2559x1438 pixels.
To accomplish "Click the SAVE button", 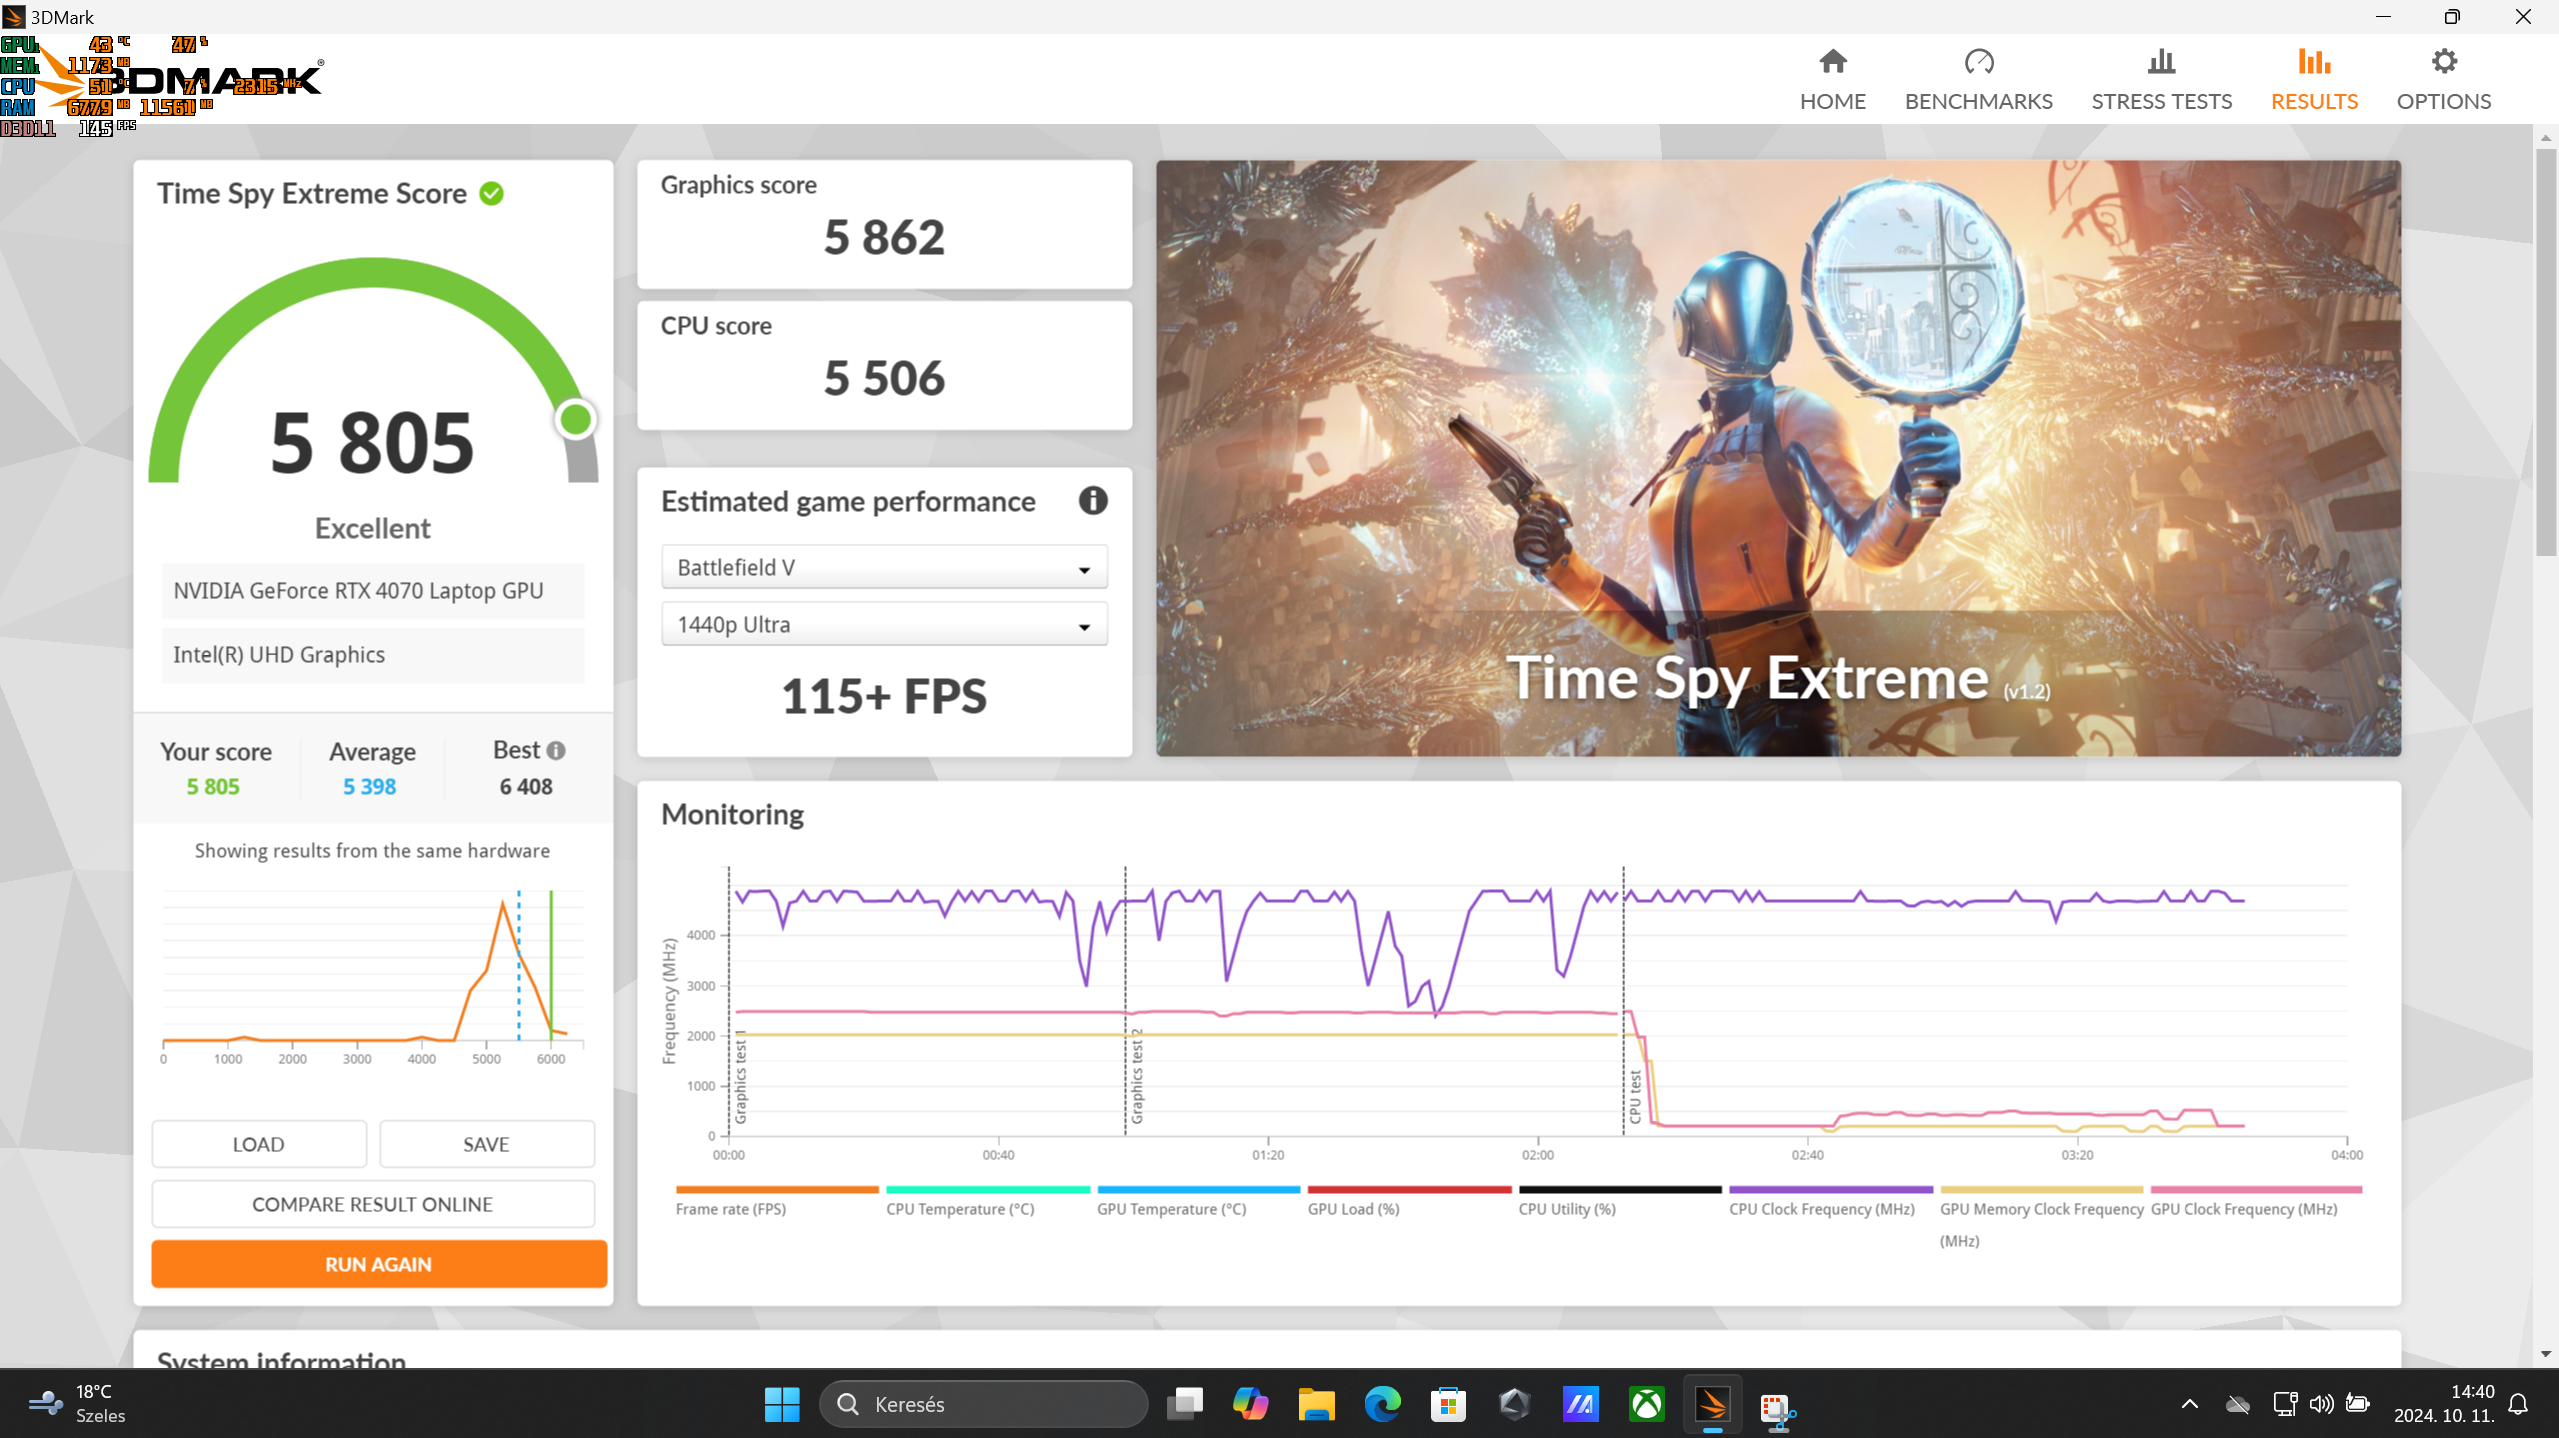I will point(486,1143).
